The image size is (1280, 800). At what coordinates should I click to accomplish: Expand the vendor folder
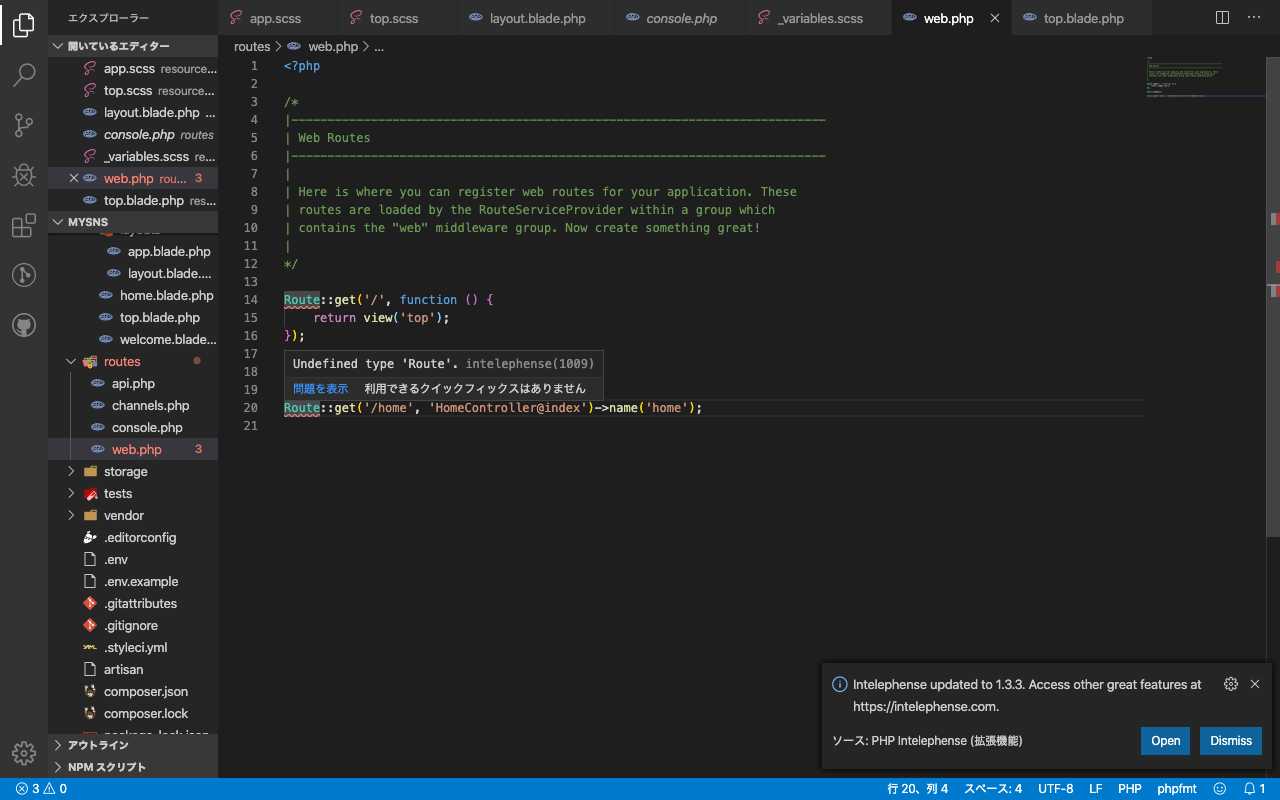pos(133,515)
